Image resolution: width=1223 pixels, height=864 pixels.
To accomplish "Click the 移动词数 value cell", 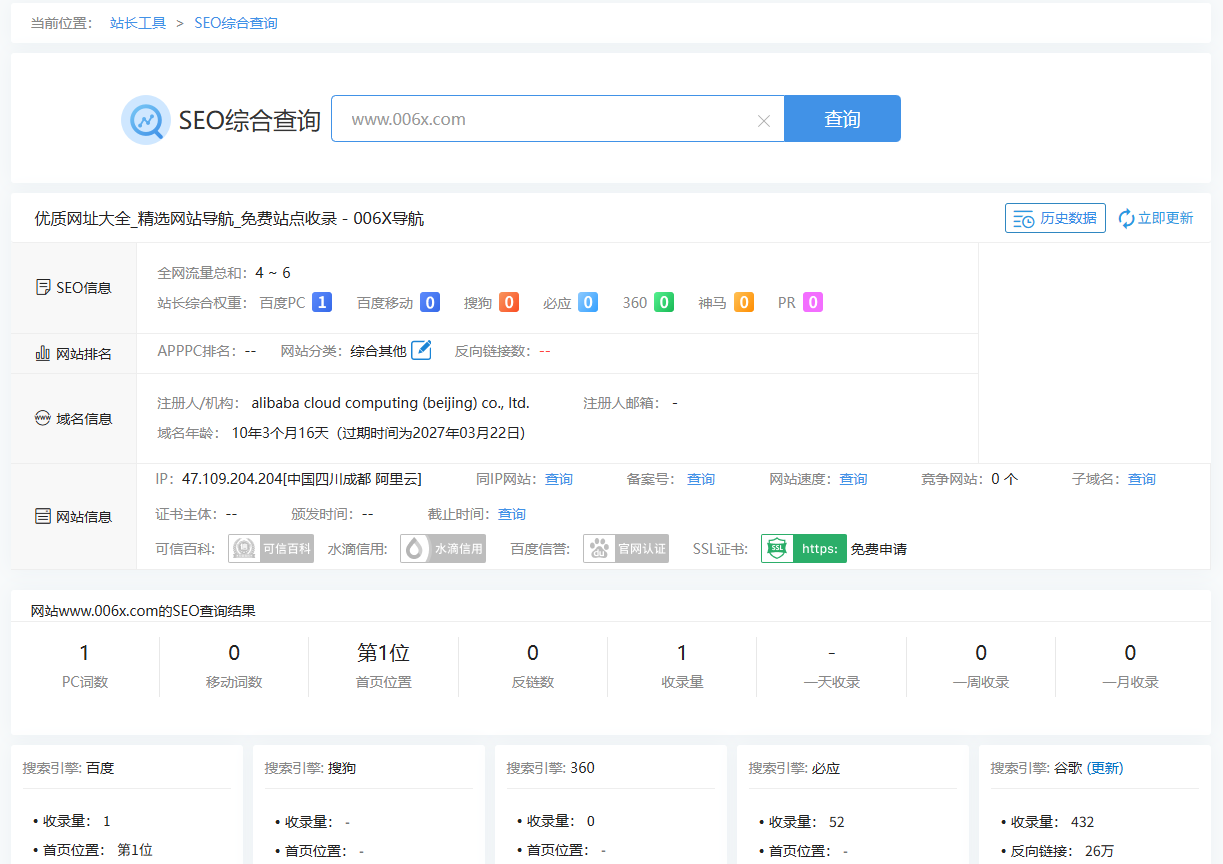I will [234, 666].
